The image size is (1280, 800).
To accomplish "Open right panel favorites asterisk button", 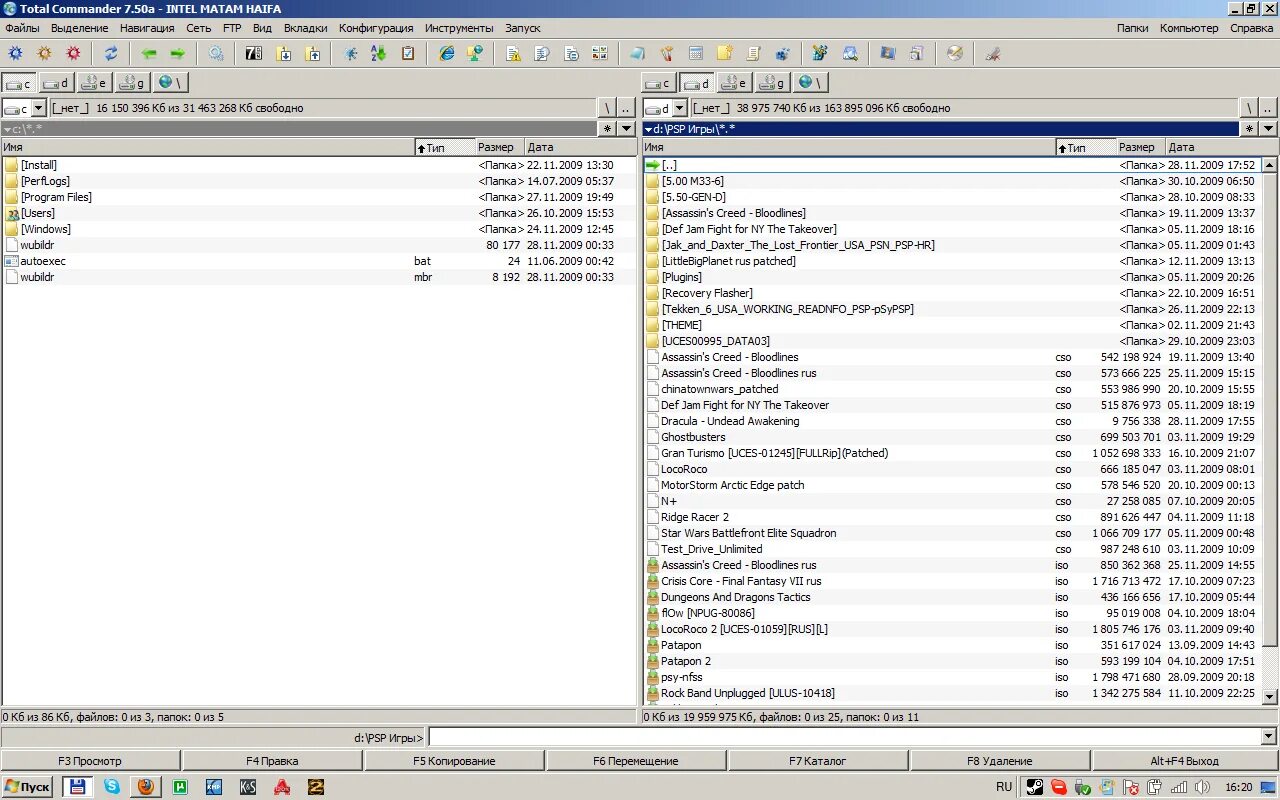I will click(x=1249, y=128).
